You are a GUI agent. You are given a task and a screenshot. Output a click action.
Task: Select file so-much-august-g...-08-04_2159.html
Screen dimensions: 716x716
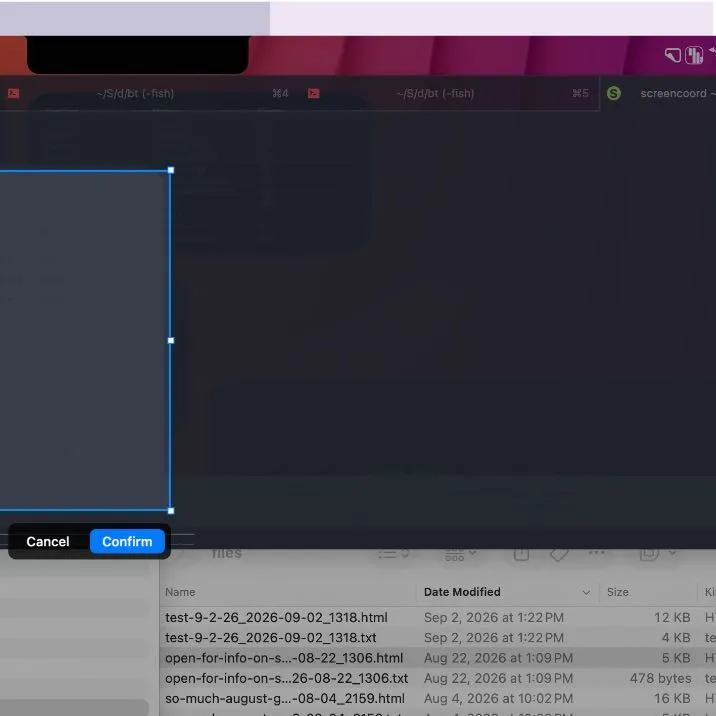[x=285, y=698]
